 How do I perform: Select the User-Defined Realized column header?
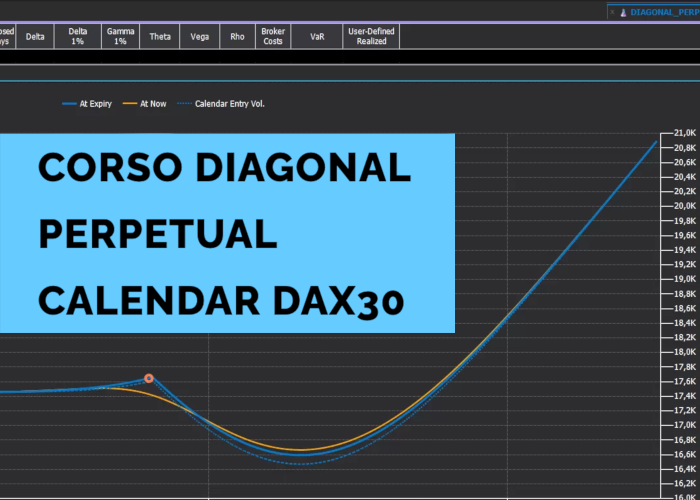[x=371, y=37]
